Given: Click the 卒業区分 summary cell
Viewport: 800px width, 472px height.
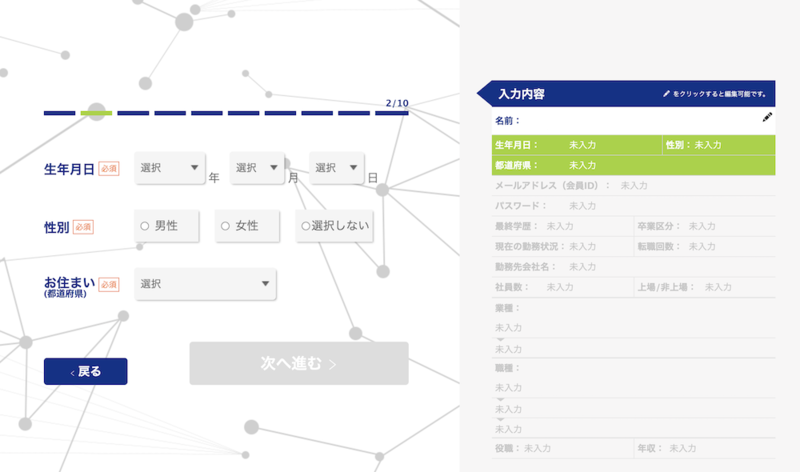Looking at the screenshot, I should click(705, 226).
